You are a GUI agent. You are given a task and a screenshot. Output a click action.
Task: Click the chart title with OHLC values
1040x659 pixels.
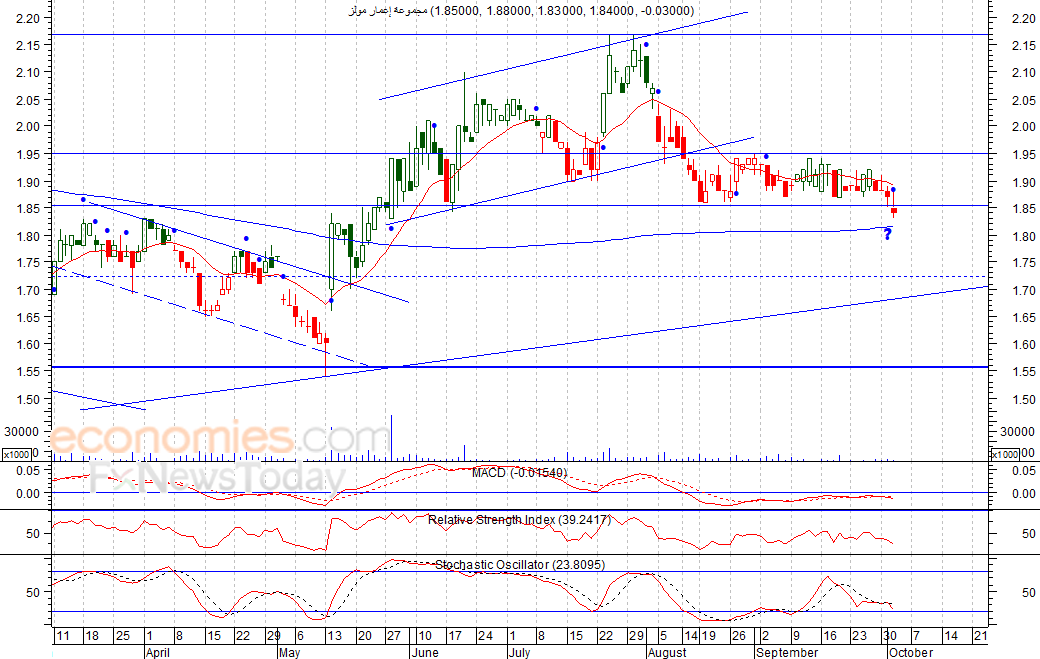pos(521,11)
